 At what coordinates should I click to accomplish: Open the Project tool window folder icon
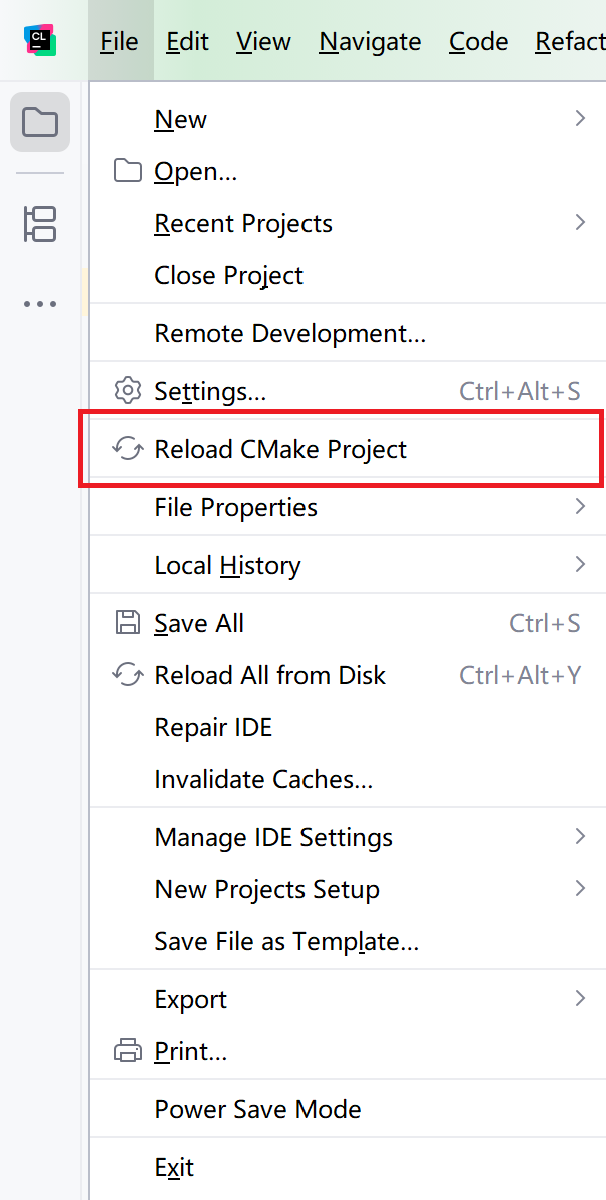(39, 120)
